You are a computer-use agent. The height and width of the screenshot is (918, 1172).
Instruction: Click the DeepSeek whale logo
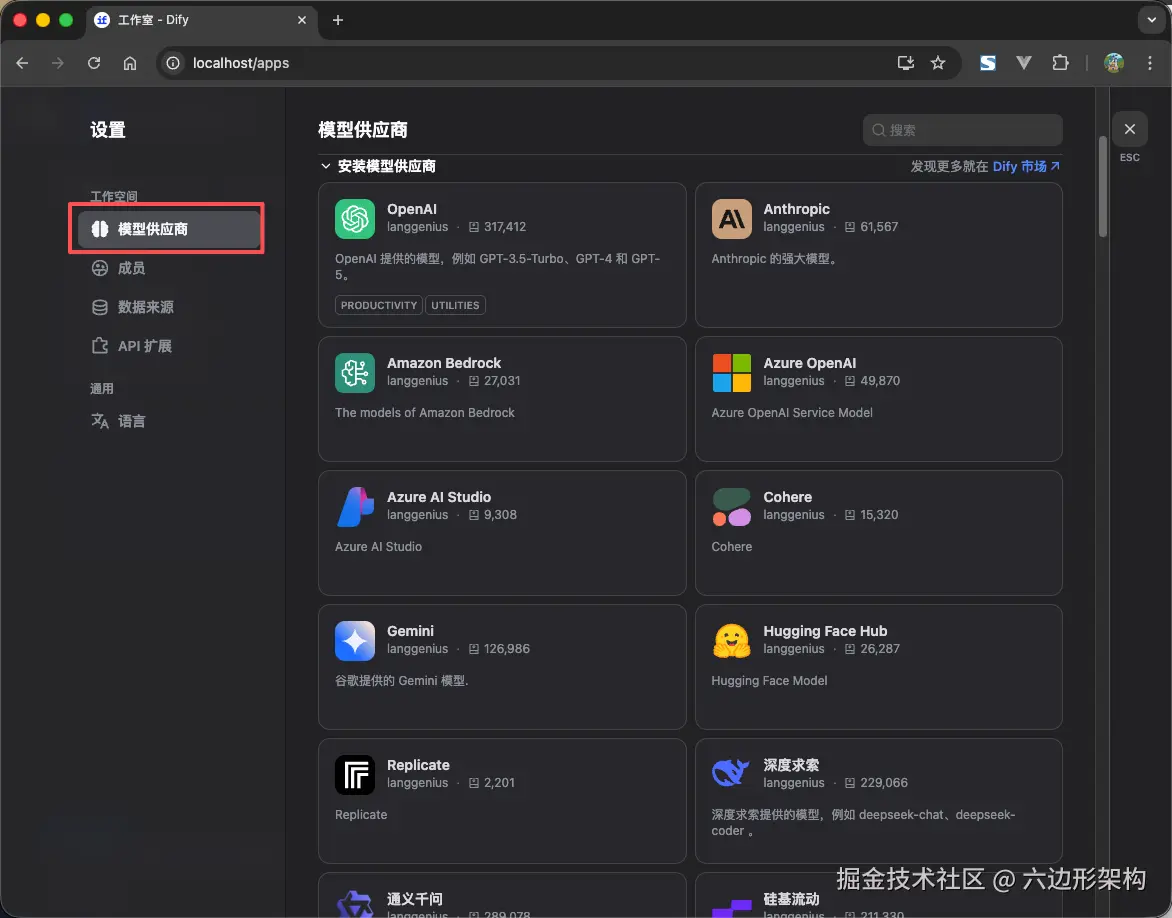pos(731,774)
